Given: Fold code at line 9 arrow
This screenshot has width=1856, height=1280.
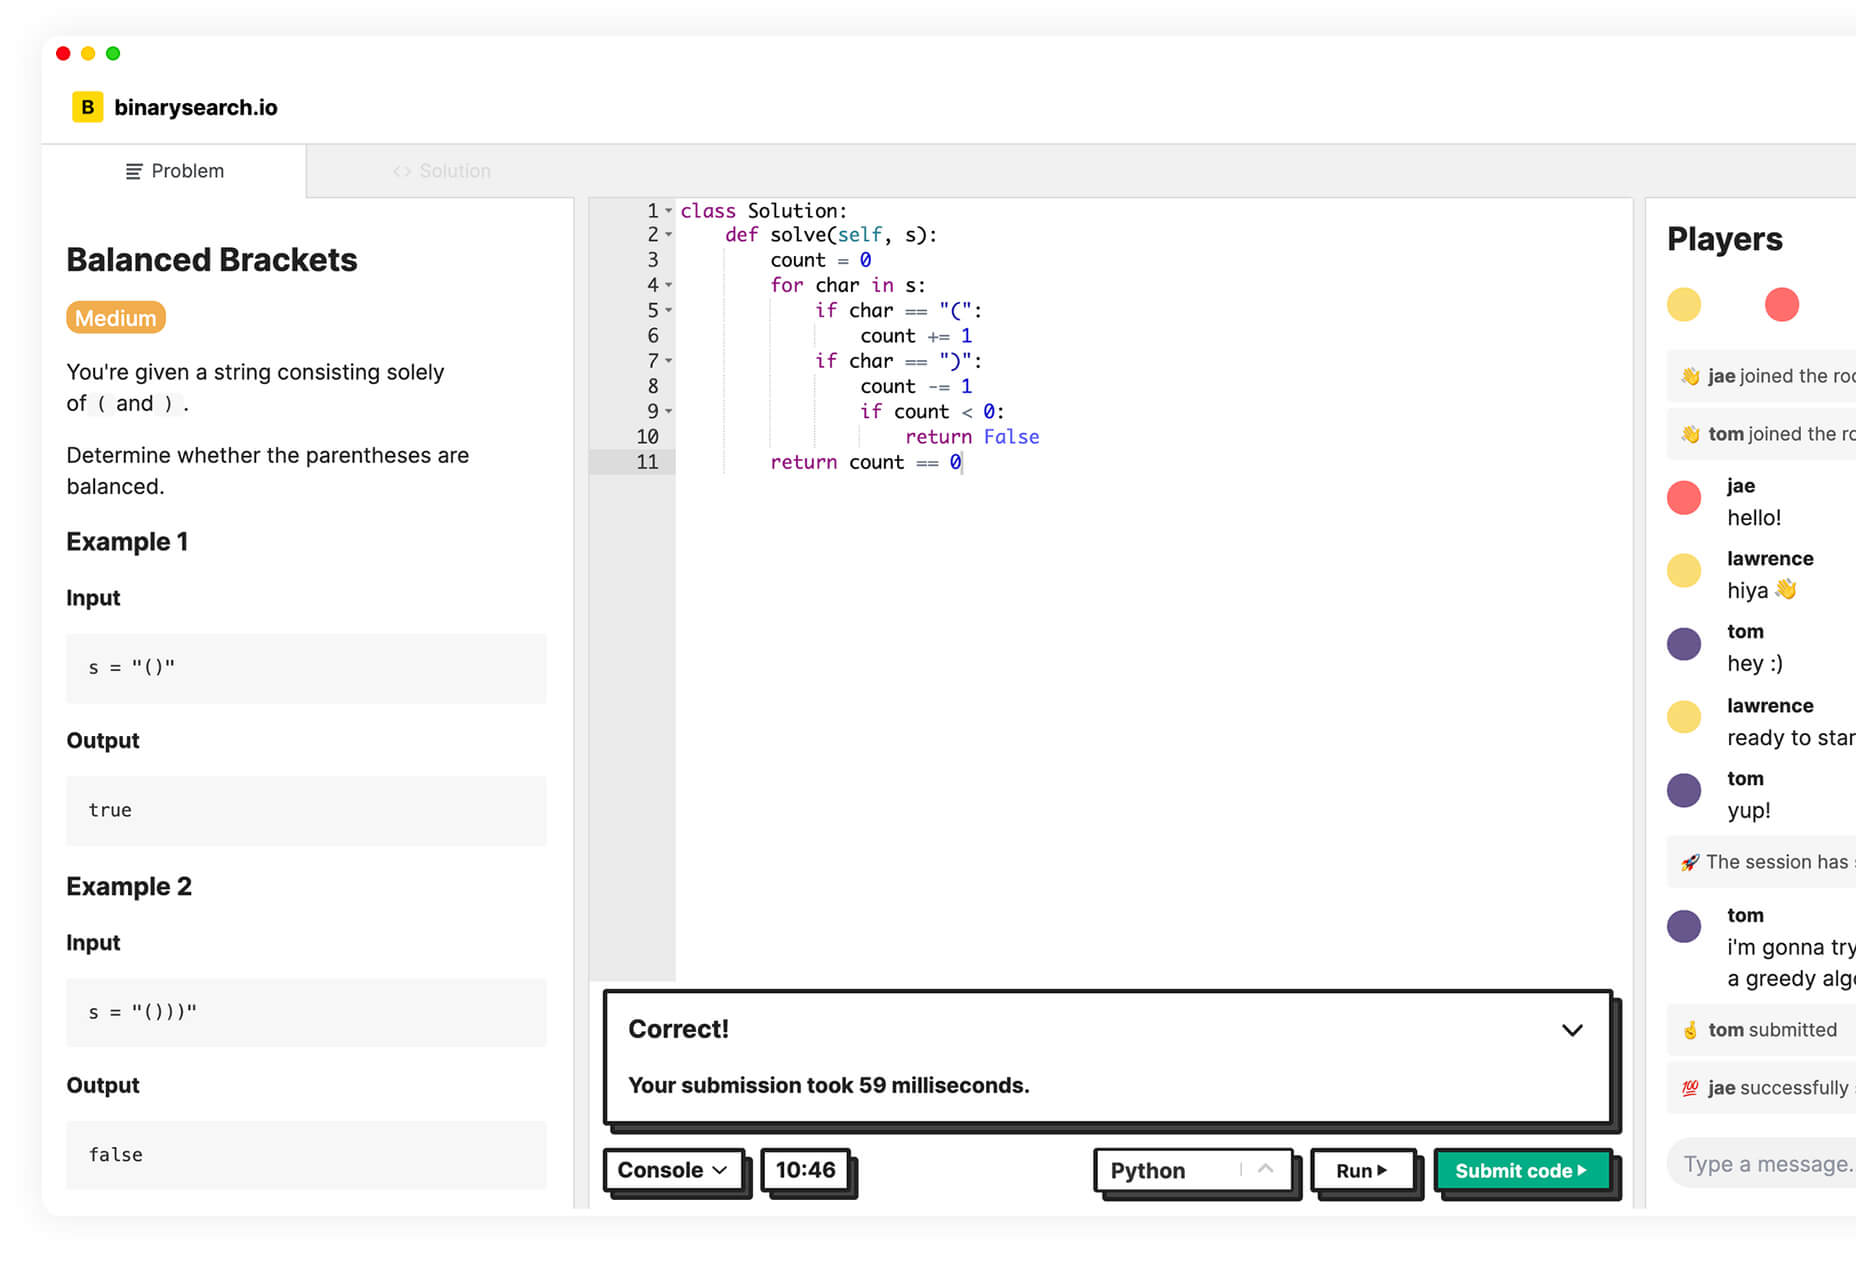Looking at the screenshot, I should 668,411.
